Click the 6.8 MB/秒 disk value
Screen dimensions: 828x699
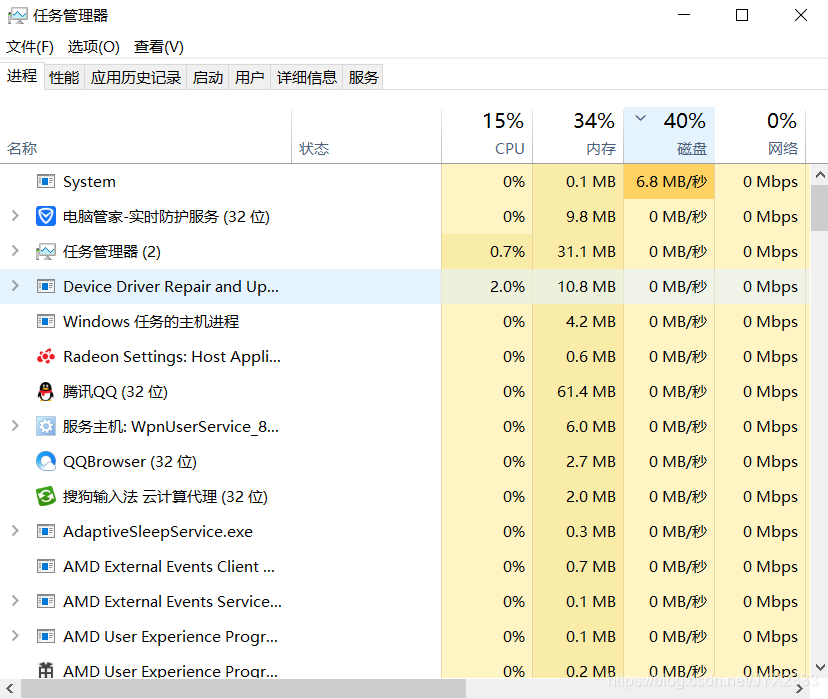click(671, 182)
